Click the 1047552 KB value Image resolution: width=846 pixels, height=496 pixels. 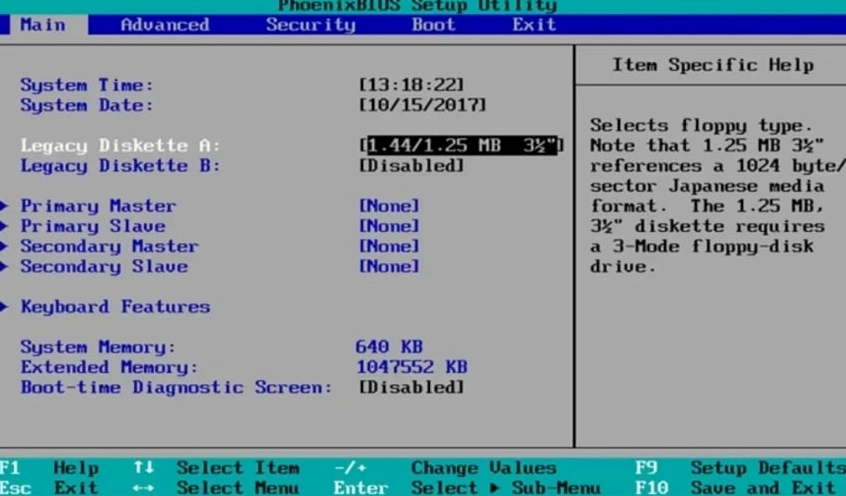[x=412, y=367]
